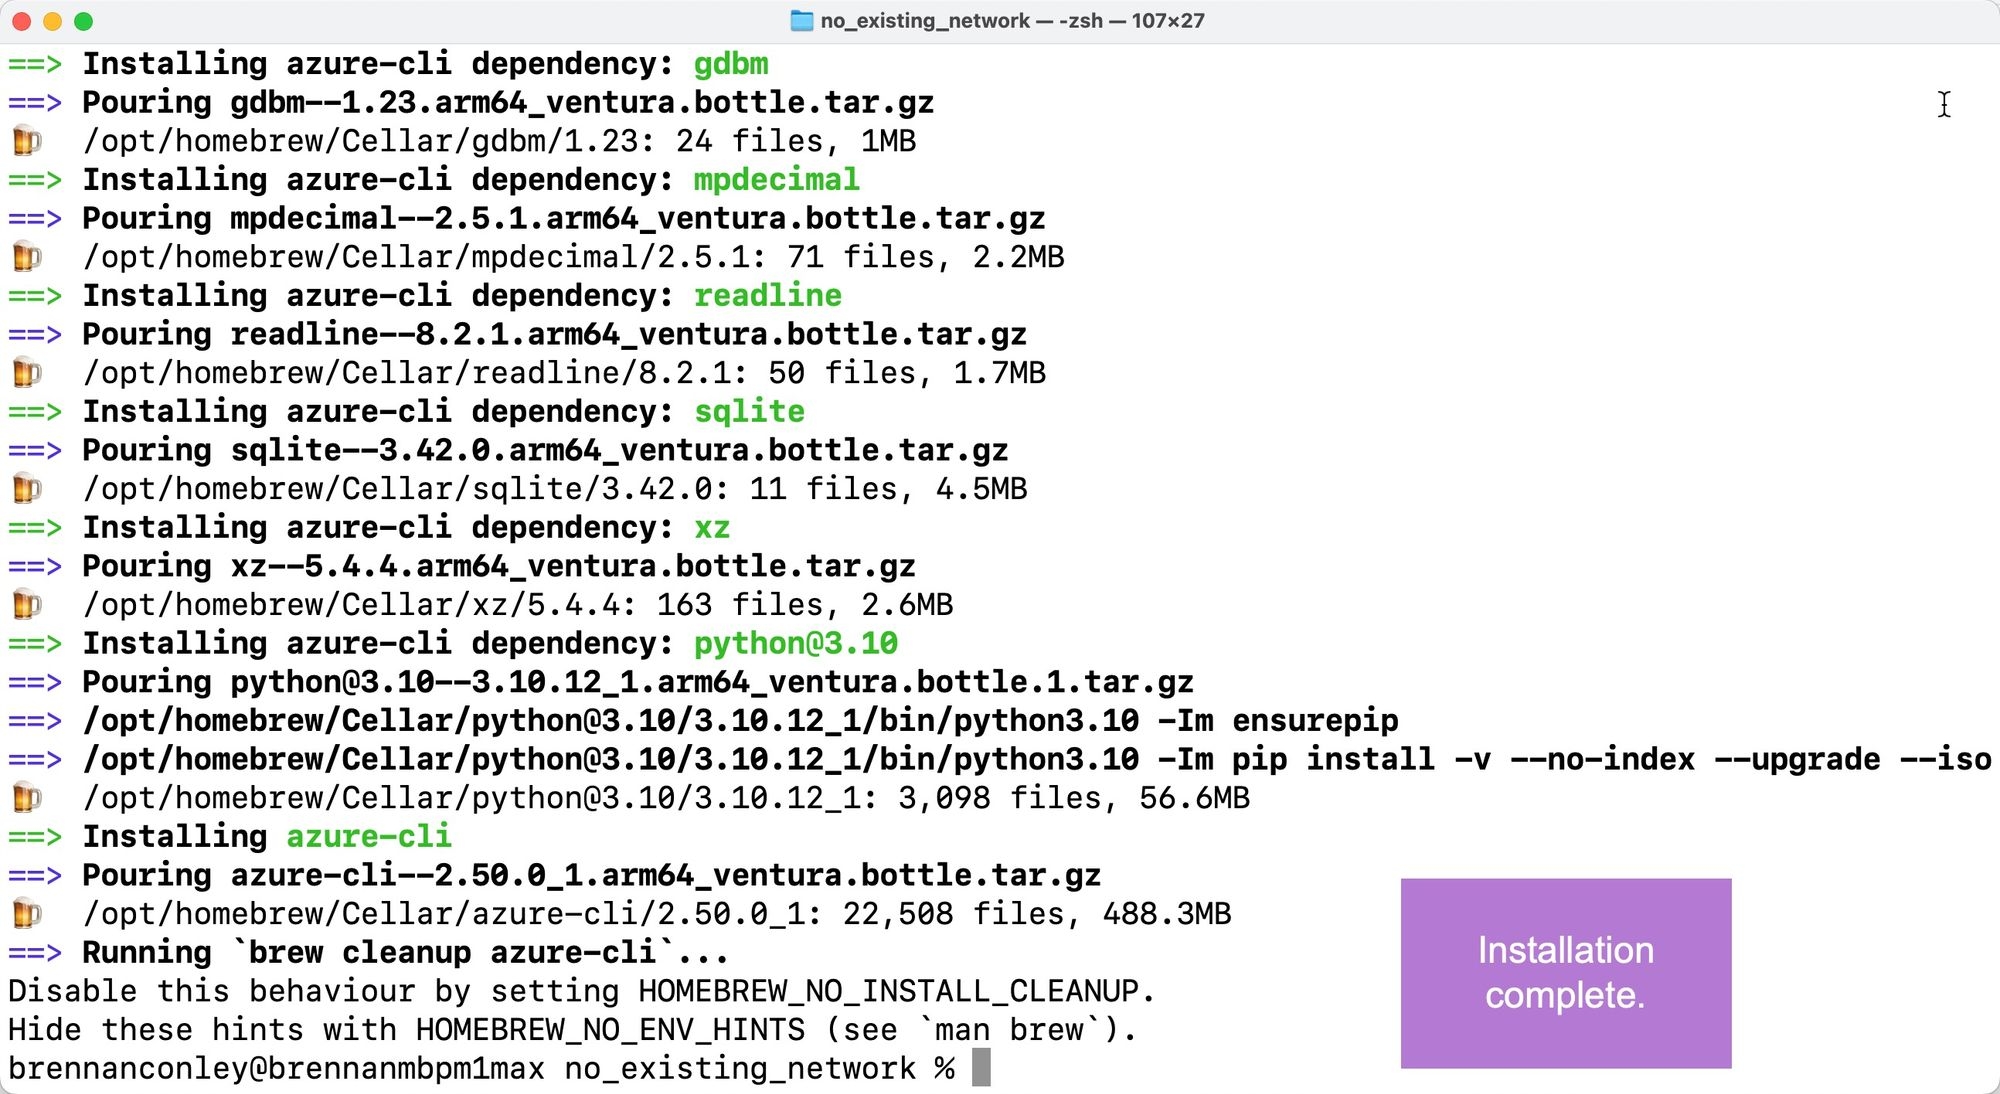Click the beer mug icon beside the azure-cli Cellar path

coord(27,914)
